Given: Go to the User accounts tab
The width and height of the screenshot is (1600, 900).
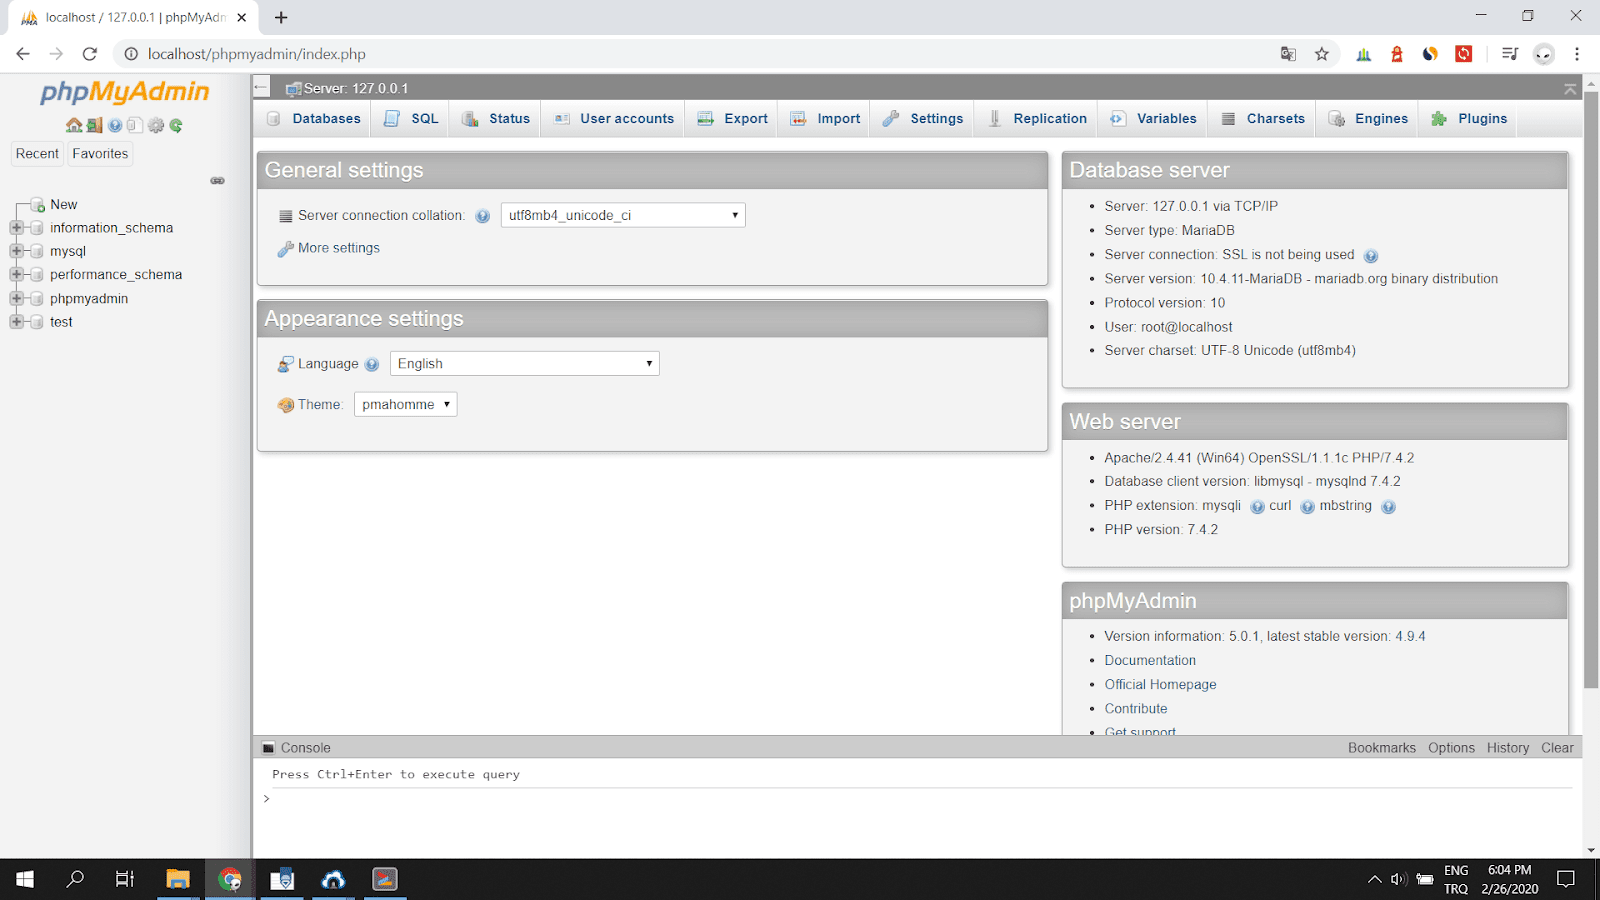Looking at the screenshot, I should (614, 119).
